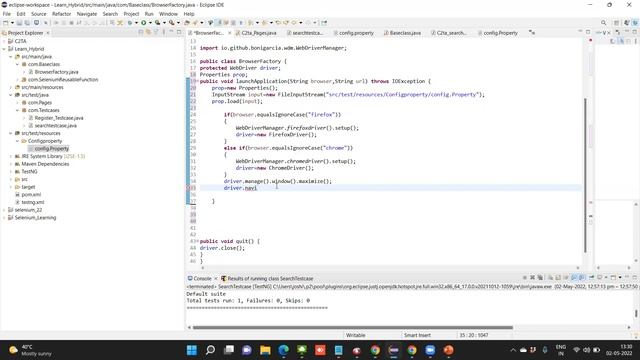Viewport: 640px width, 360px height.
Task: Maximize the editor area icon
Action: tap(588, 32)
